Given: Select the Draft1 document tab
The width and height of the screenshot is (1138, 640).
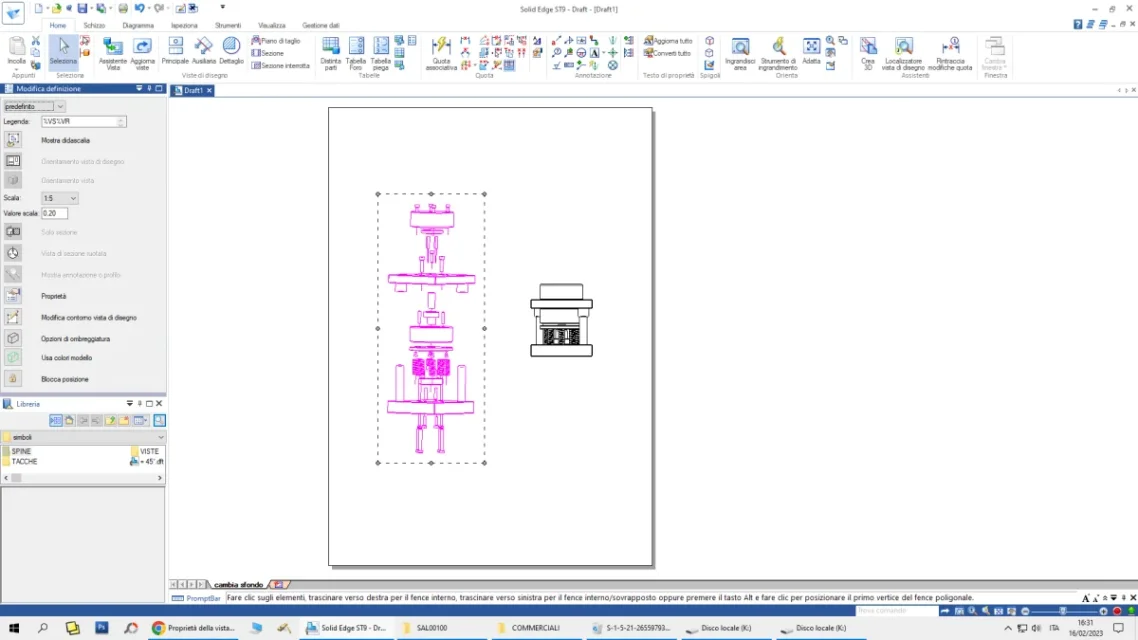Looking at the screenshot, I should (193, 91).
